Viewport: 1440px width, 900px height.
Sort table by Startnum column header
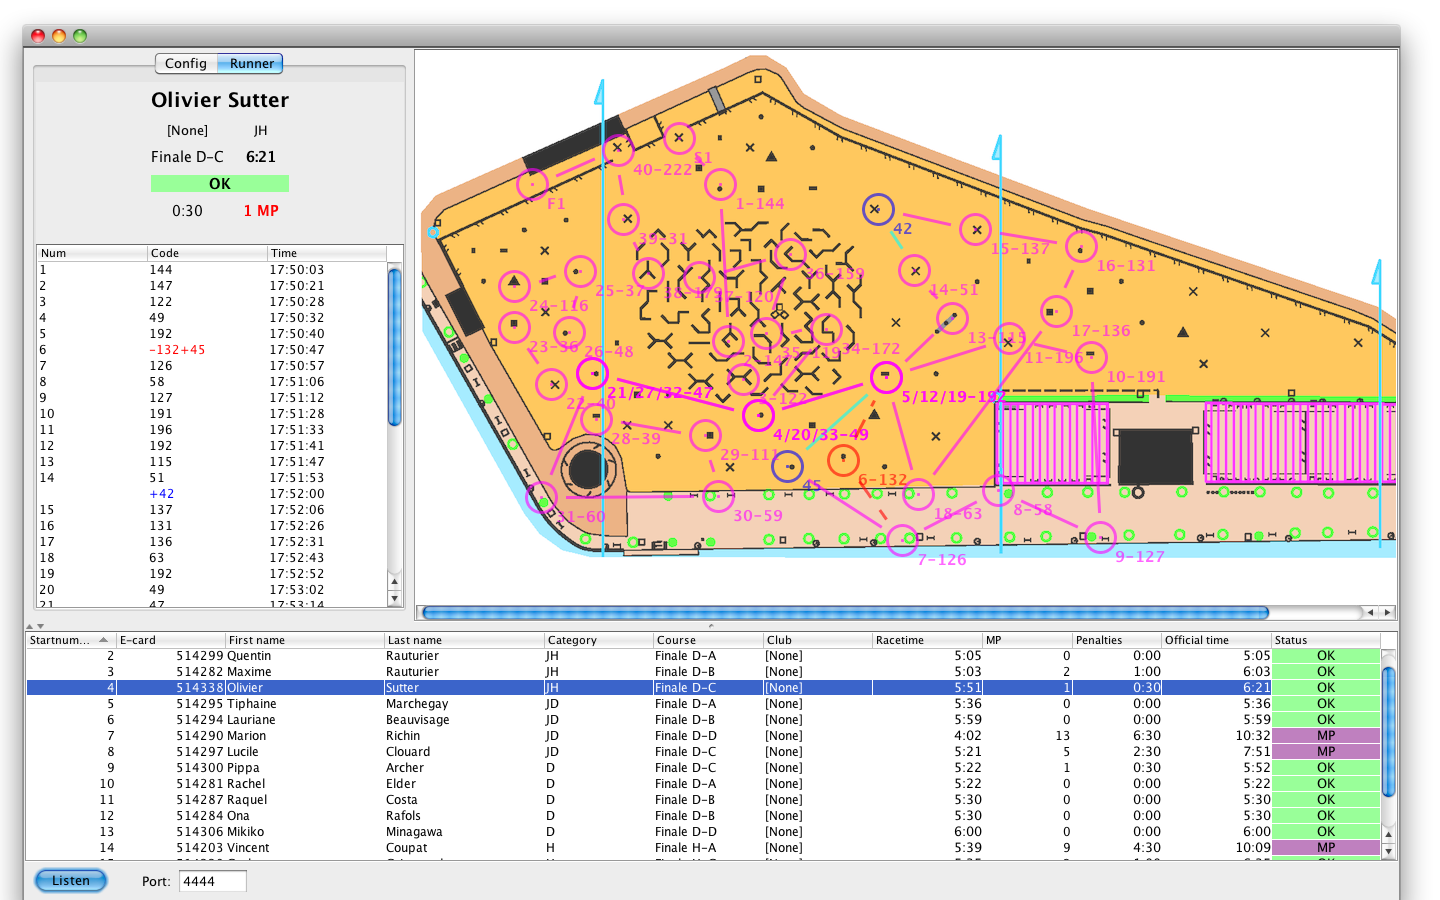pyautogui.click(x=70, y=640)
